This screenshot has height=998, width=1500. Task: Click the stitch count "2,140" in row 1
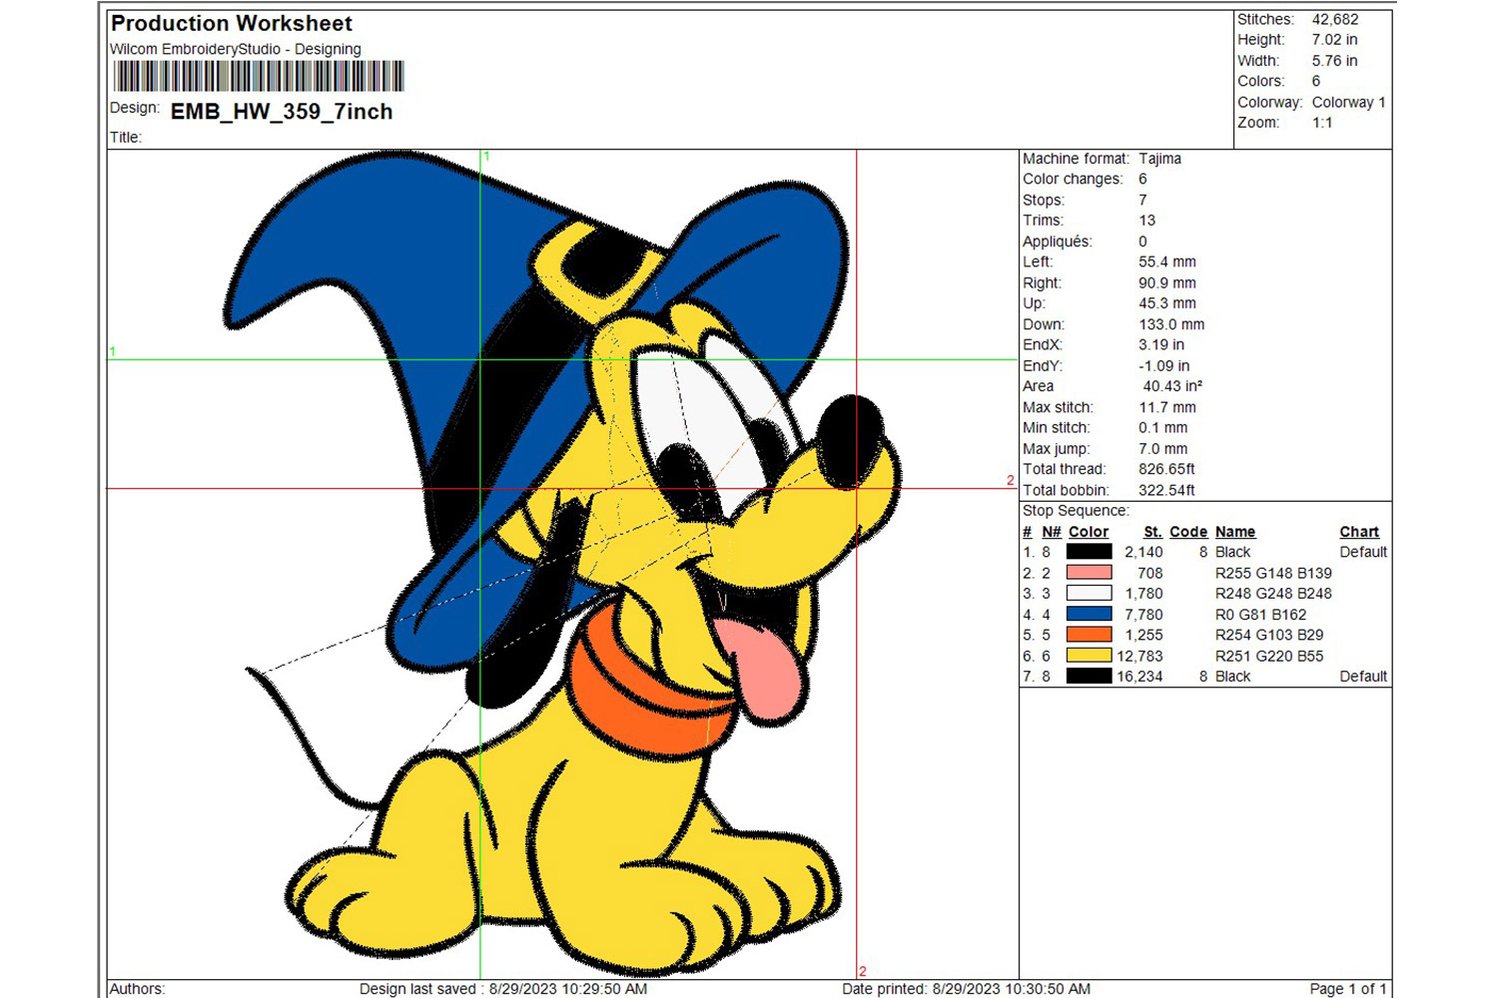click(x=1144, y=552)
